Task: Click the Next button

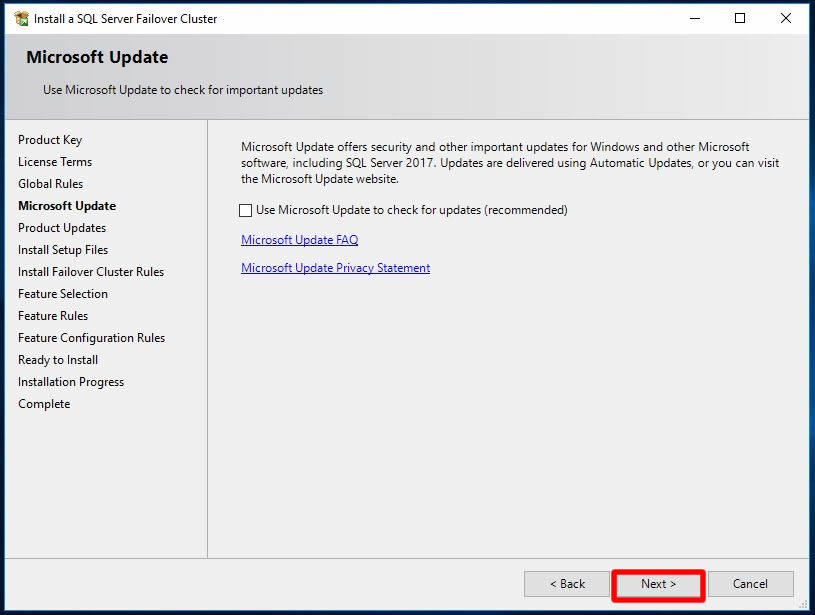Action: coord(658,584)
